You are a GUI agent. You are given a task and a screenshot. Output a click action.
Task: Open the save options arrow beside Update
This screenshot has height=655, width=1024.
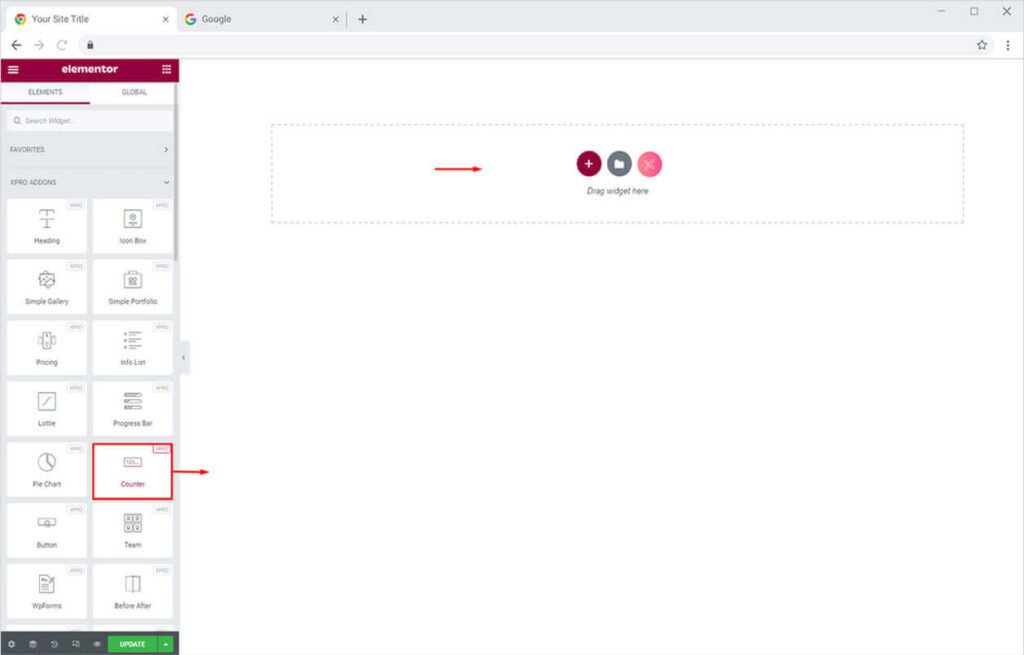coord(166,644)
